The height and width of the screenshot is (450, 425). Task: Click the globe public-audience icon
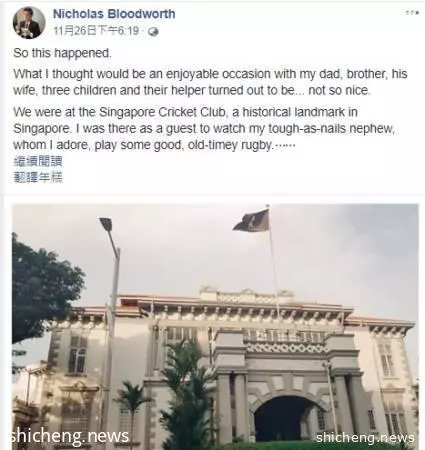(x=154, y=32)
